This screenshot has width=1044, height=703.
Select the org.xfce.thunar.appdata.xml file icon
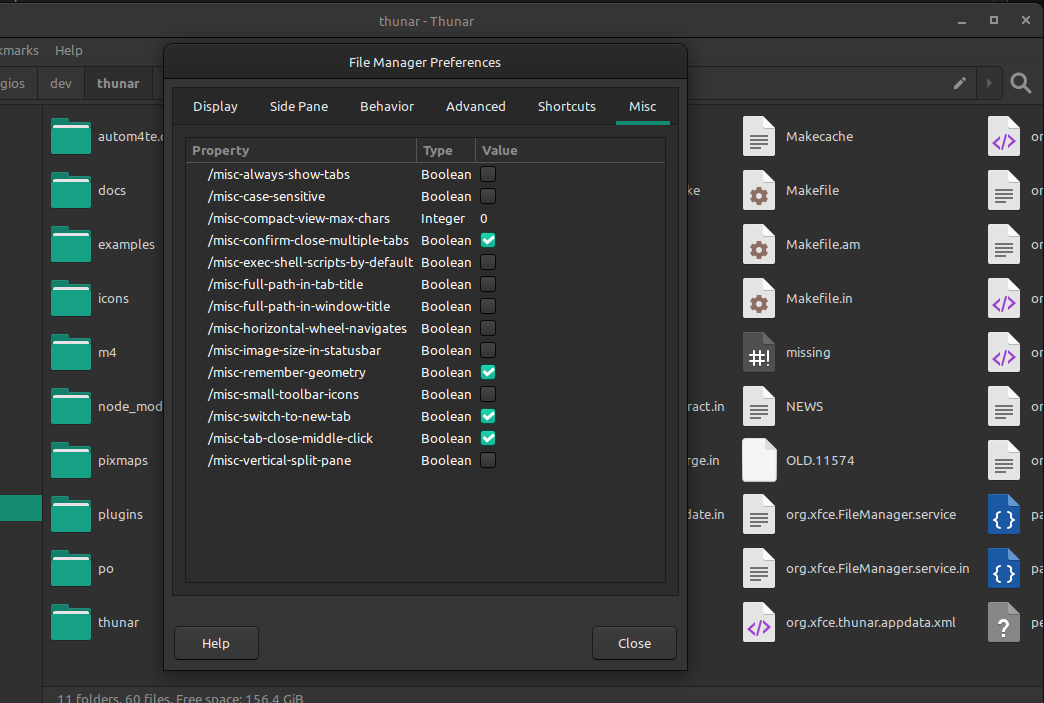[759, 622]
